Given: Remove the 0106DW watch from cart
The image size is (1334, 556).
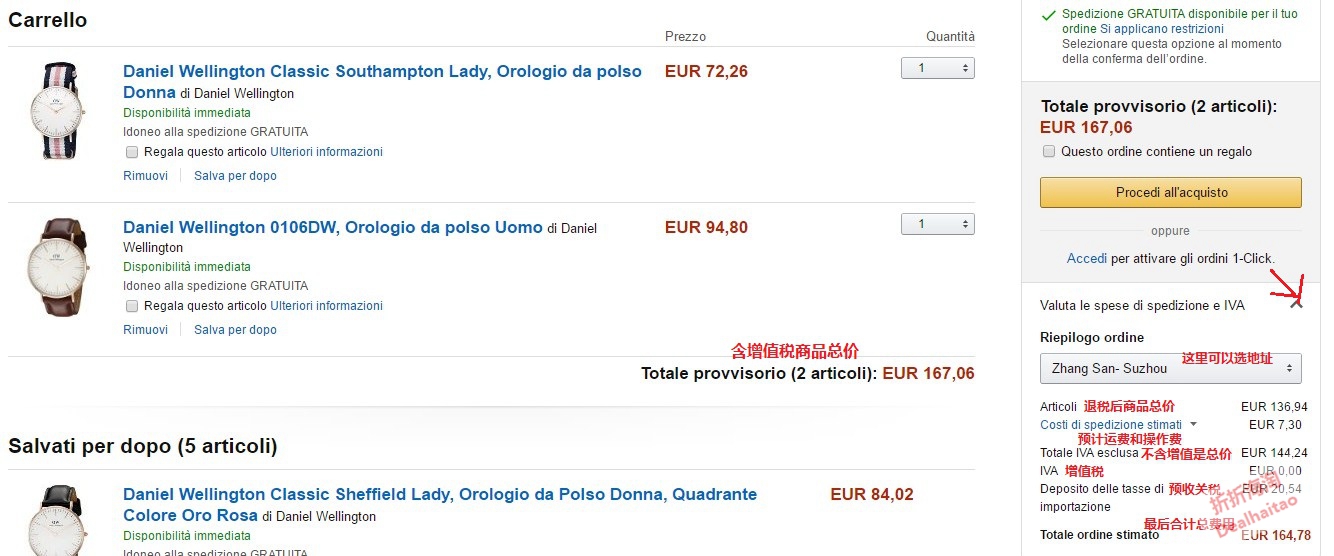Looking at the screenshot, I should point(145,330).
